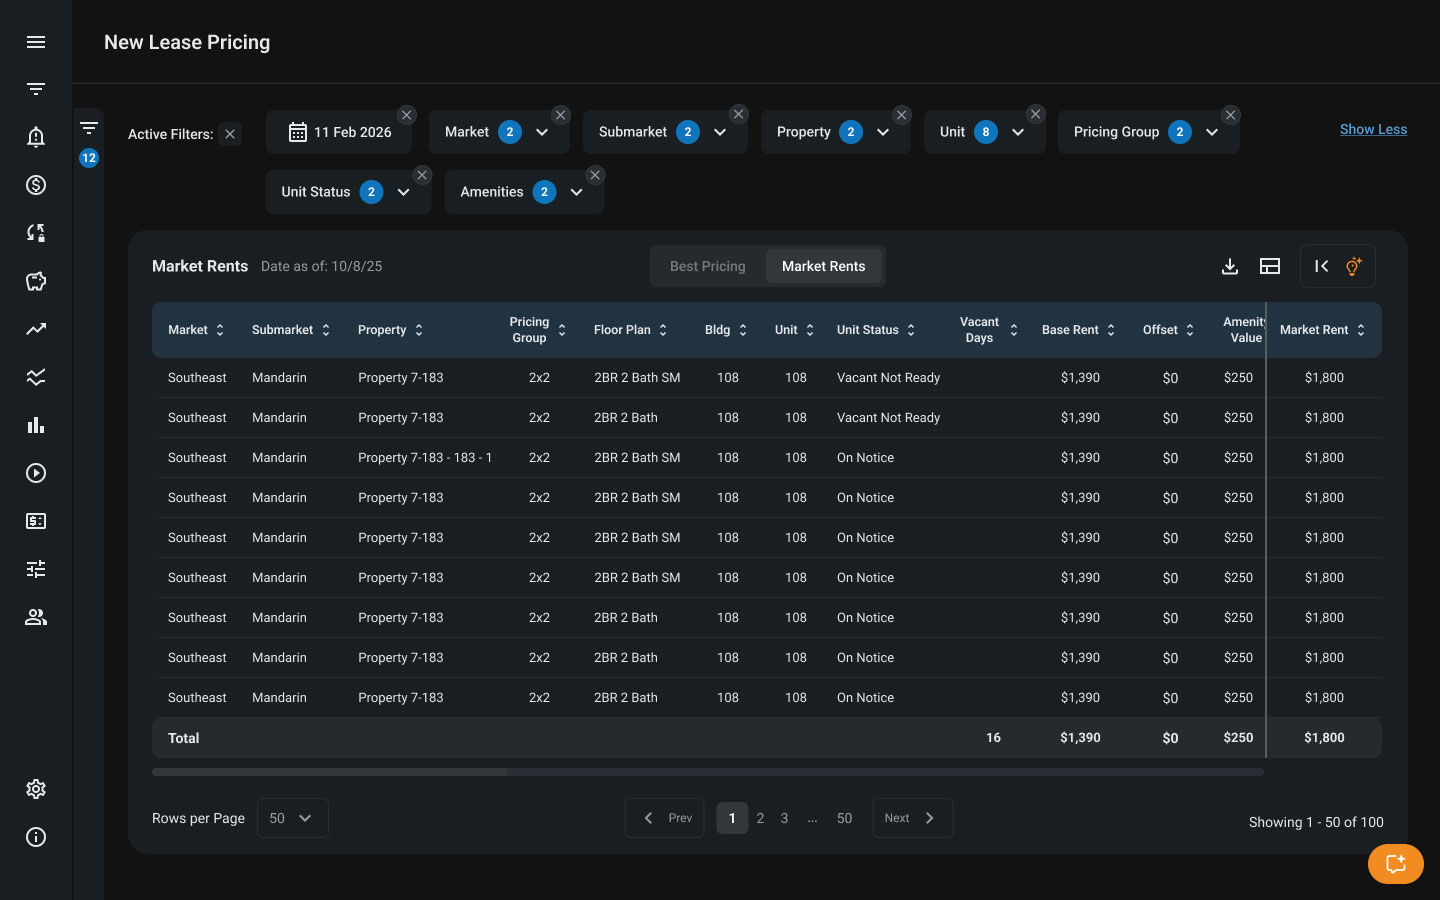1440x900 pixels.
Task: Open the dollar pricing icon in sidebar
Action: (36, 185)
